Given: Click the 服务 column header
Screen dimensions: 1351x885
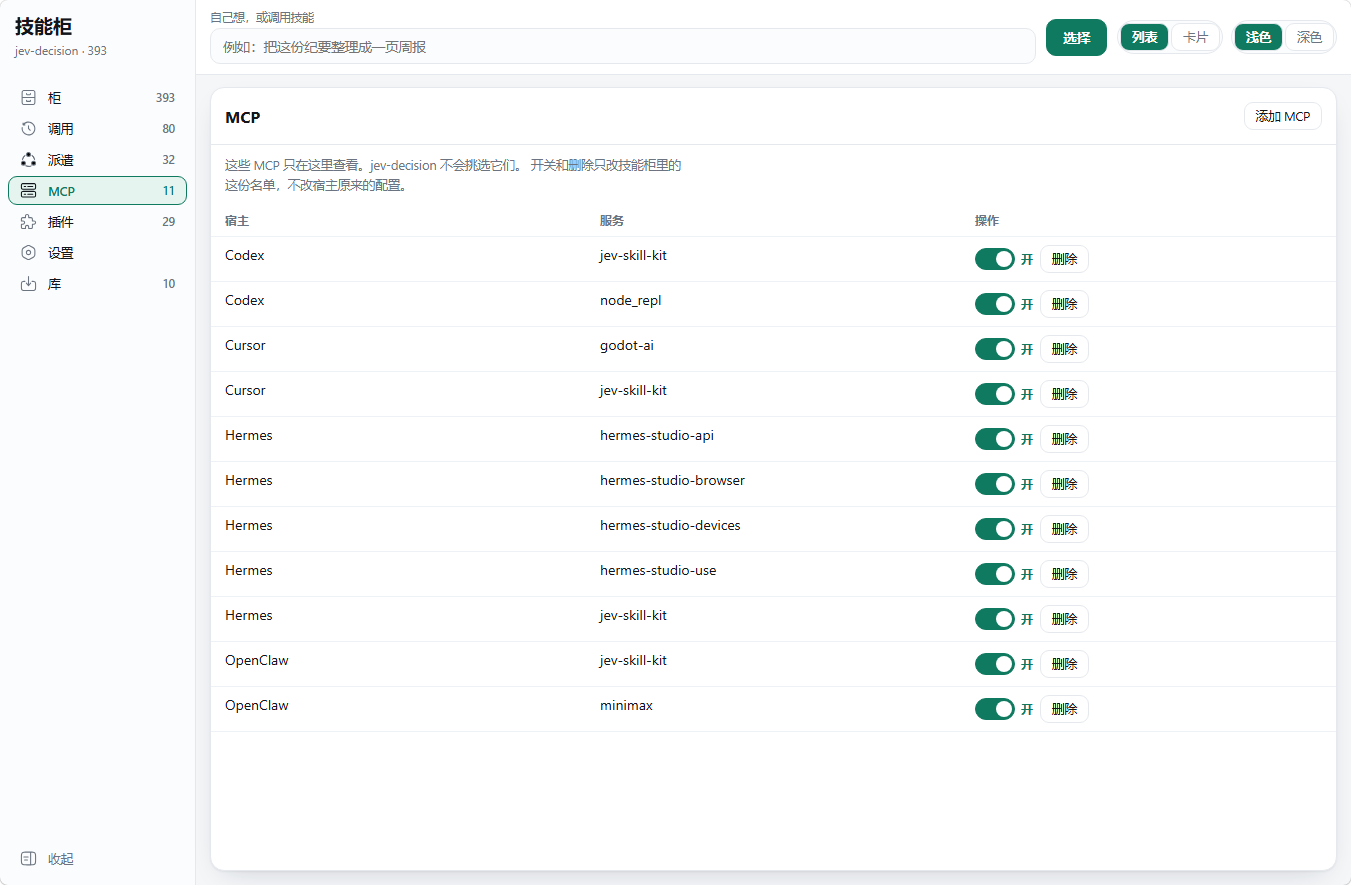Looking at the screenshot, I should (x=612, y=220).
